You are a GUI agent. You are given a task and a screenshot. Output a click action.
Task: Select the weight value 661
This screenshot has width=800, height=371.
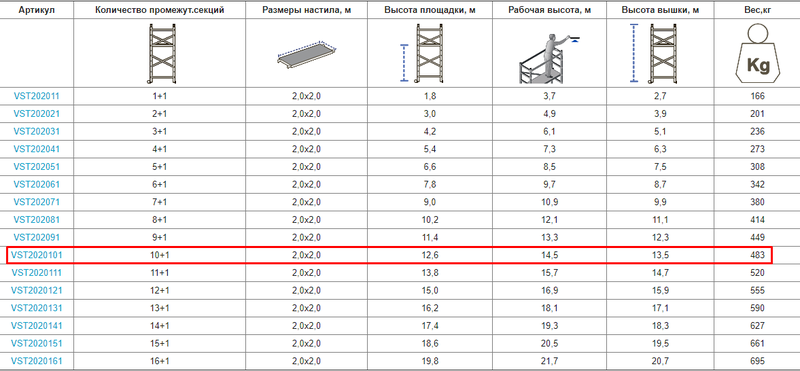pos(758,343)
